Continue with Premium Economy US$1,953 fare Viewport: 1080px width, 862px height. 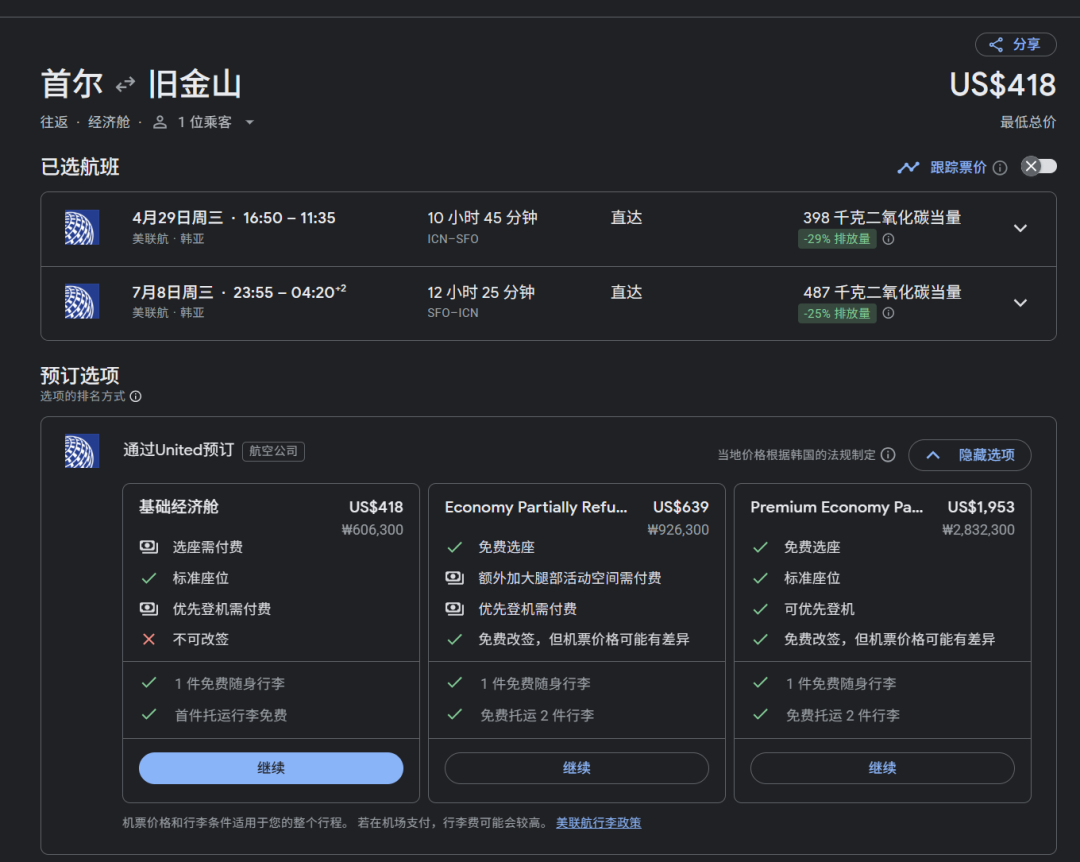[882, 768]
